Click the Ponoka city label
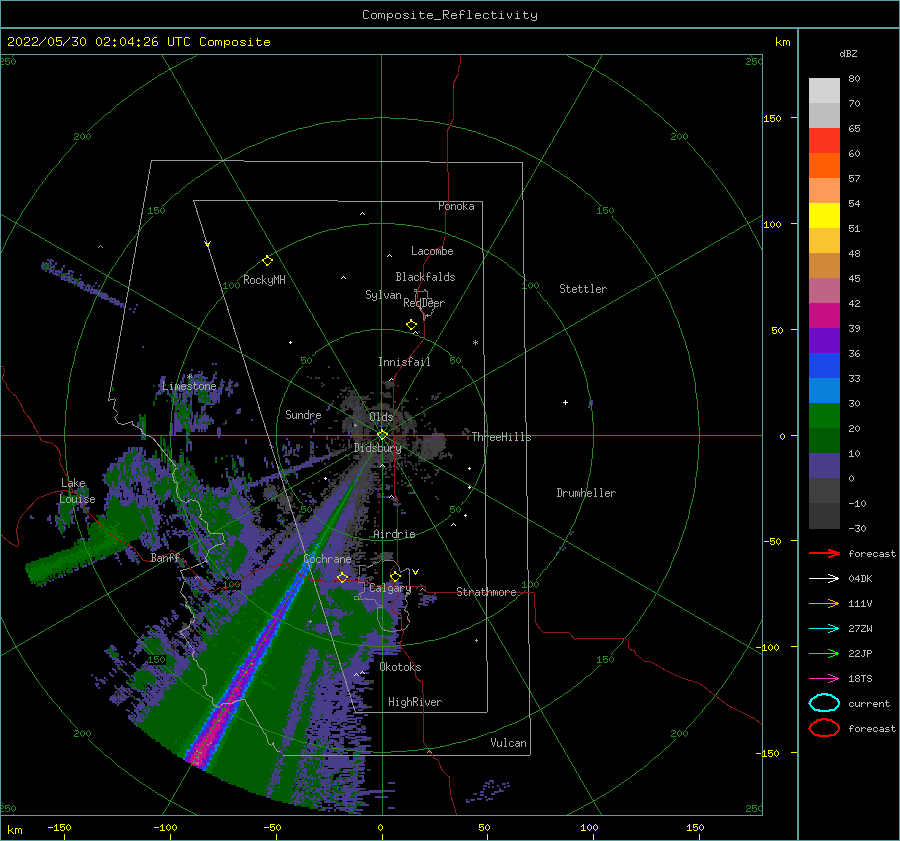 point(456,206)
